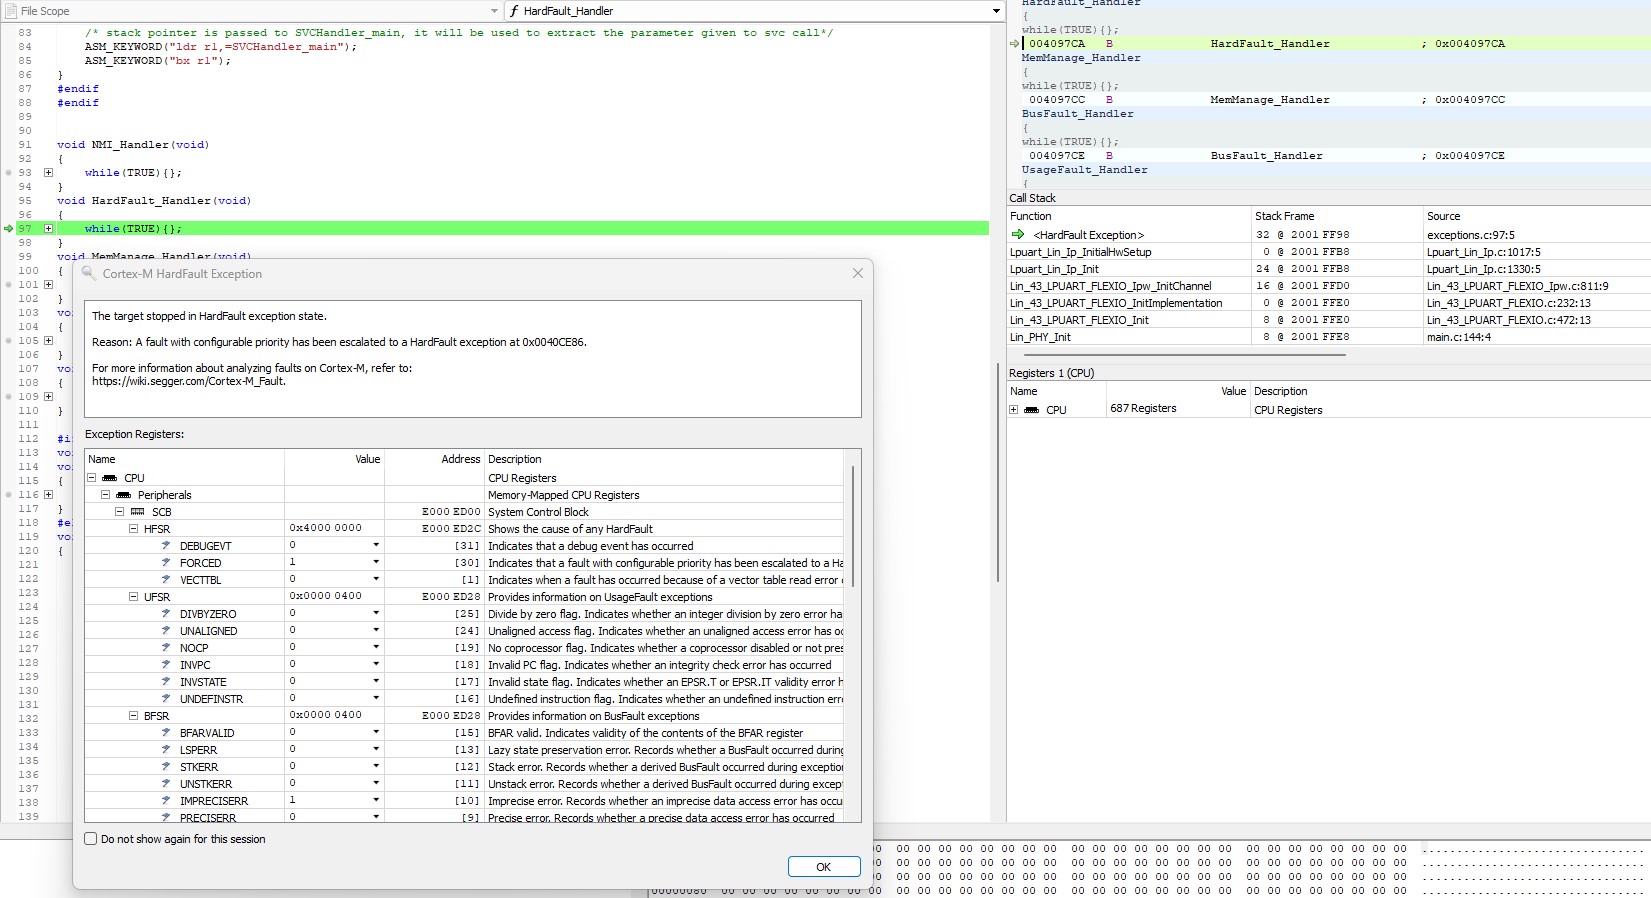
Task: Expand CPU in Registers 1 panel
Action: pyautogui.click(x=1014, y=410)
